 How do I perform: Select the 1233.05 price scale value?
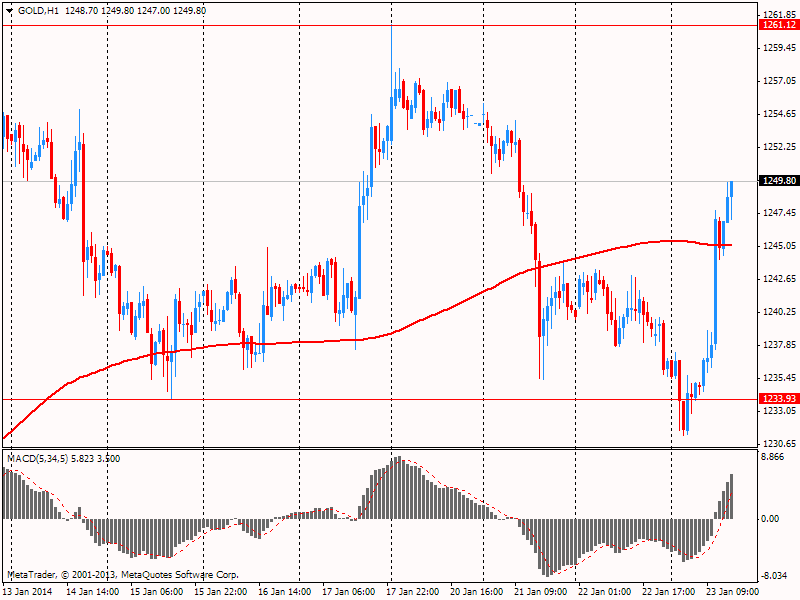click(779, 411)
